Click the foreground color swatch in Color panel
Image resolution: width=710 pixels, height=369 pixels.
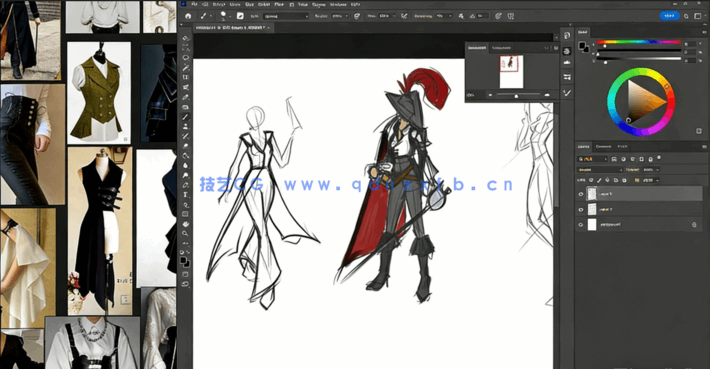tap(582, 45)
